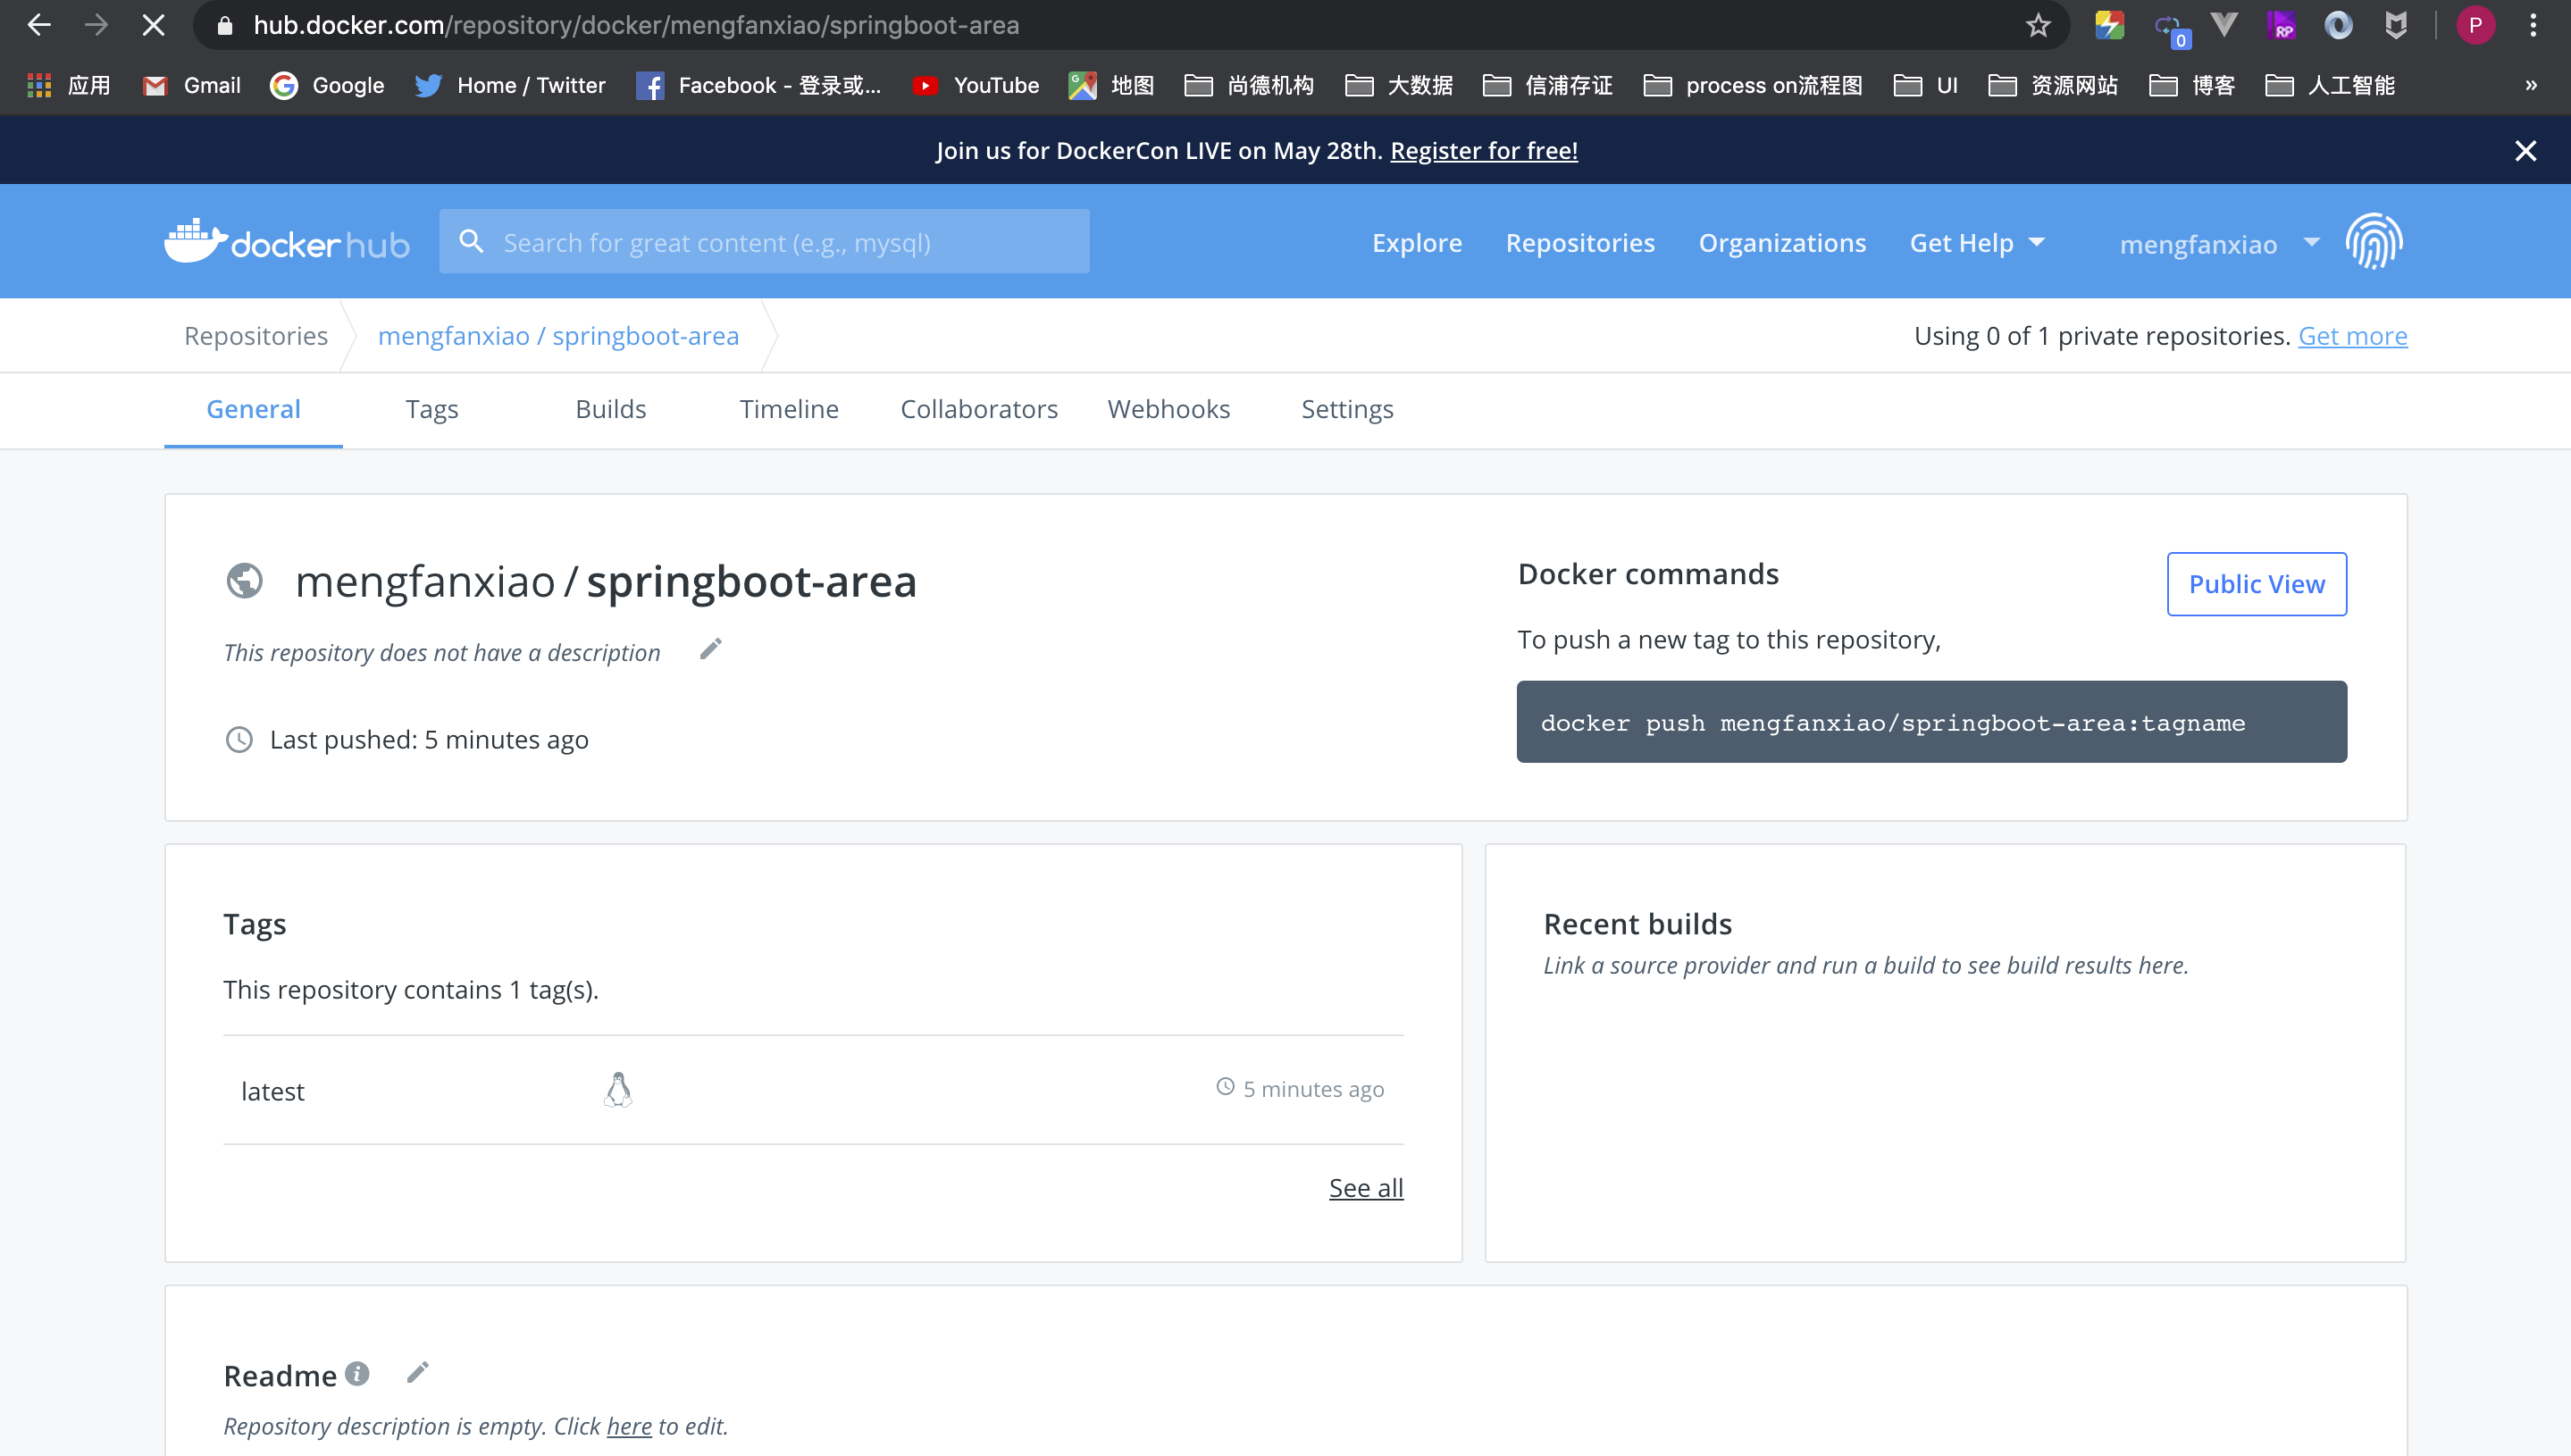The height and width of the screenshot is (1456, 2571).
Task: Click the search field for Docker content
Action: [x=765, y=242]
